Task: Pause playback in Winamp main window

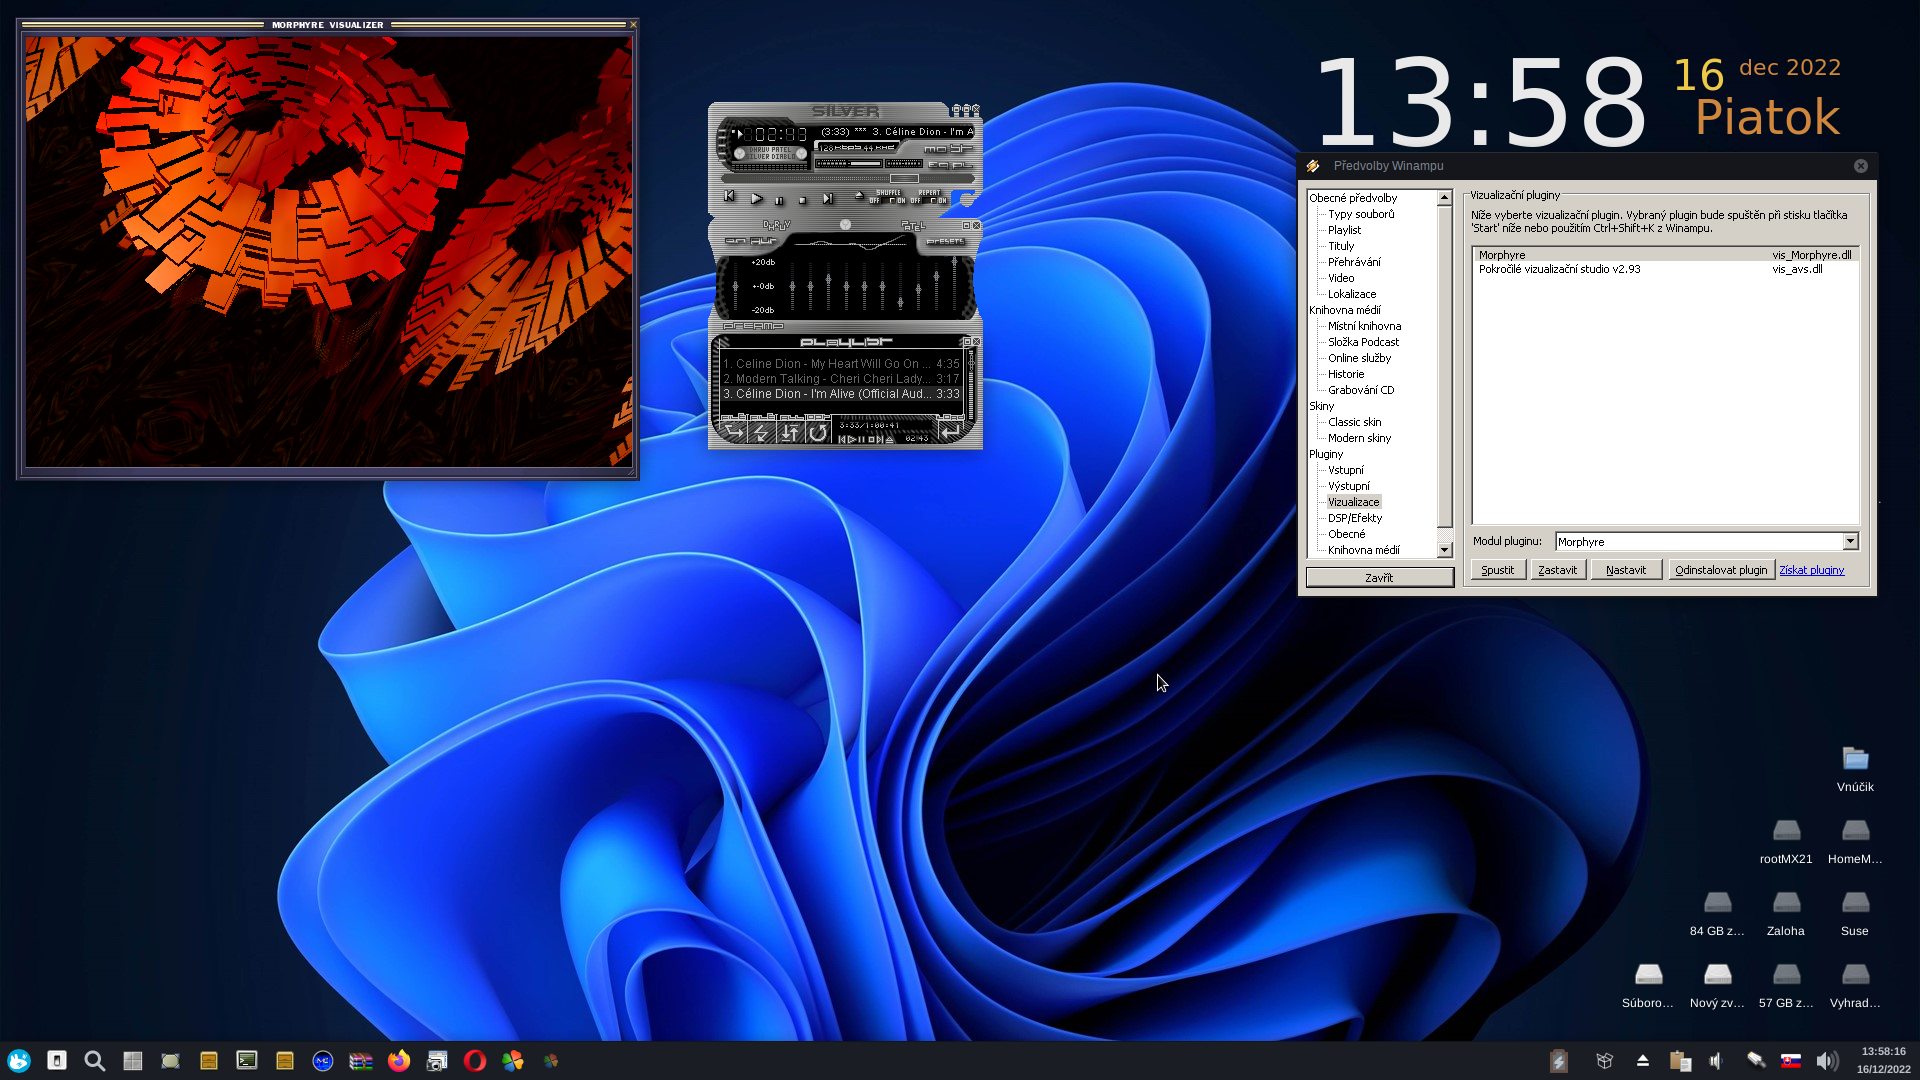Action: click(779, 201)
